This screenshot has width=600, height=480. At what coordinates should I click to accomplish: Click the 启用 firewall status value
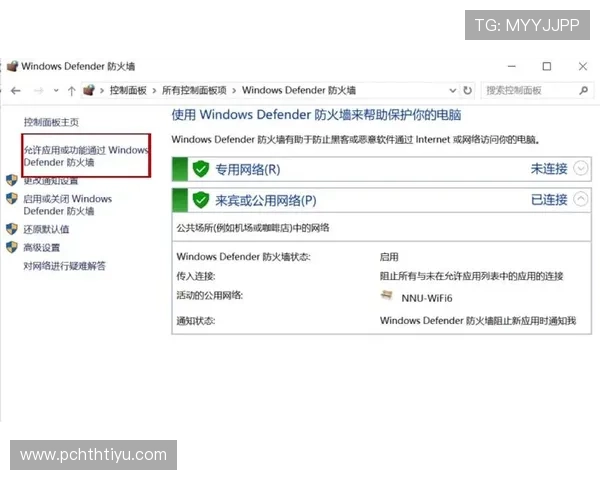pyautogui.click(x=389, y=257)
